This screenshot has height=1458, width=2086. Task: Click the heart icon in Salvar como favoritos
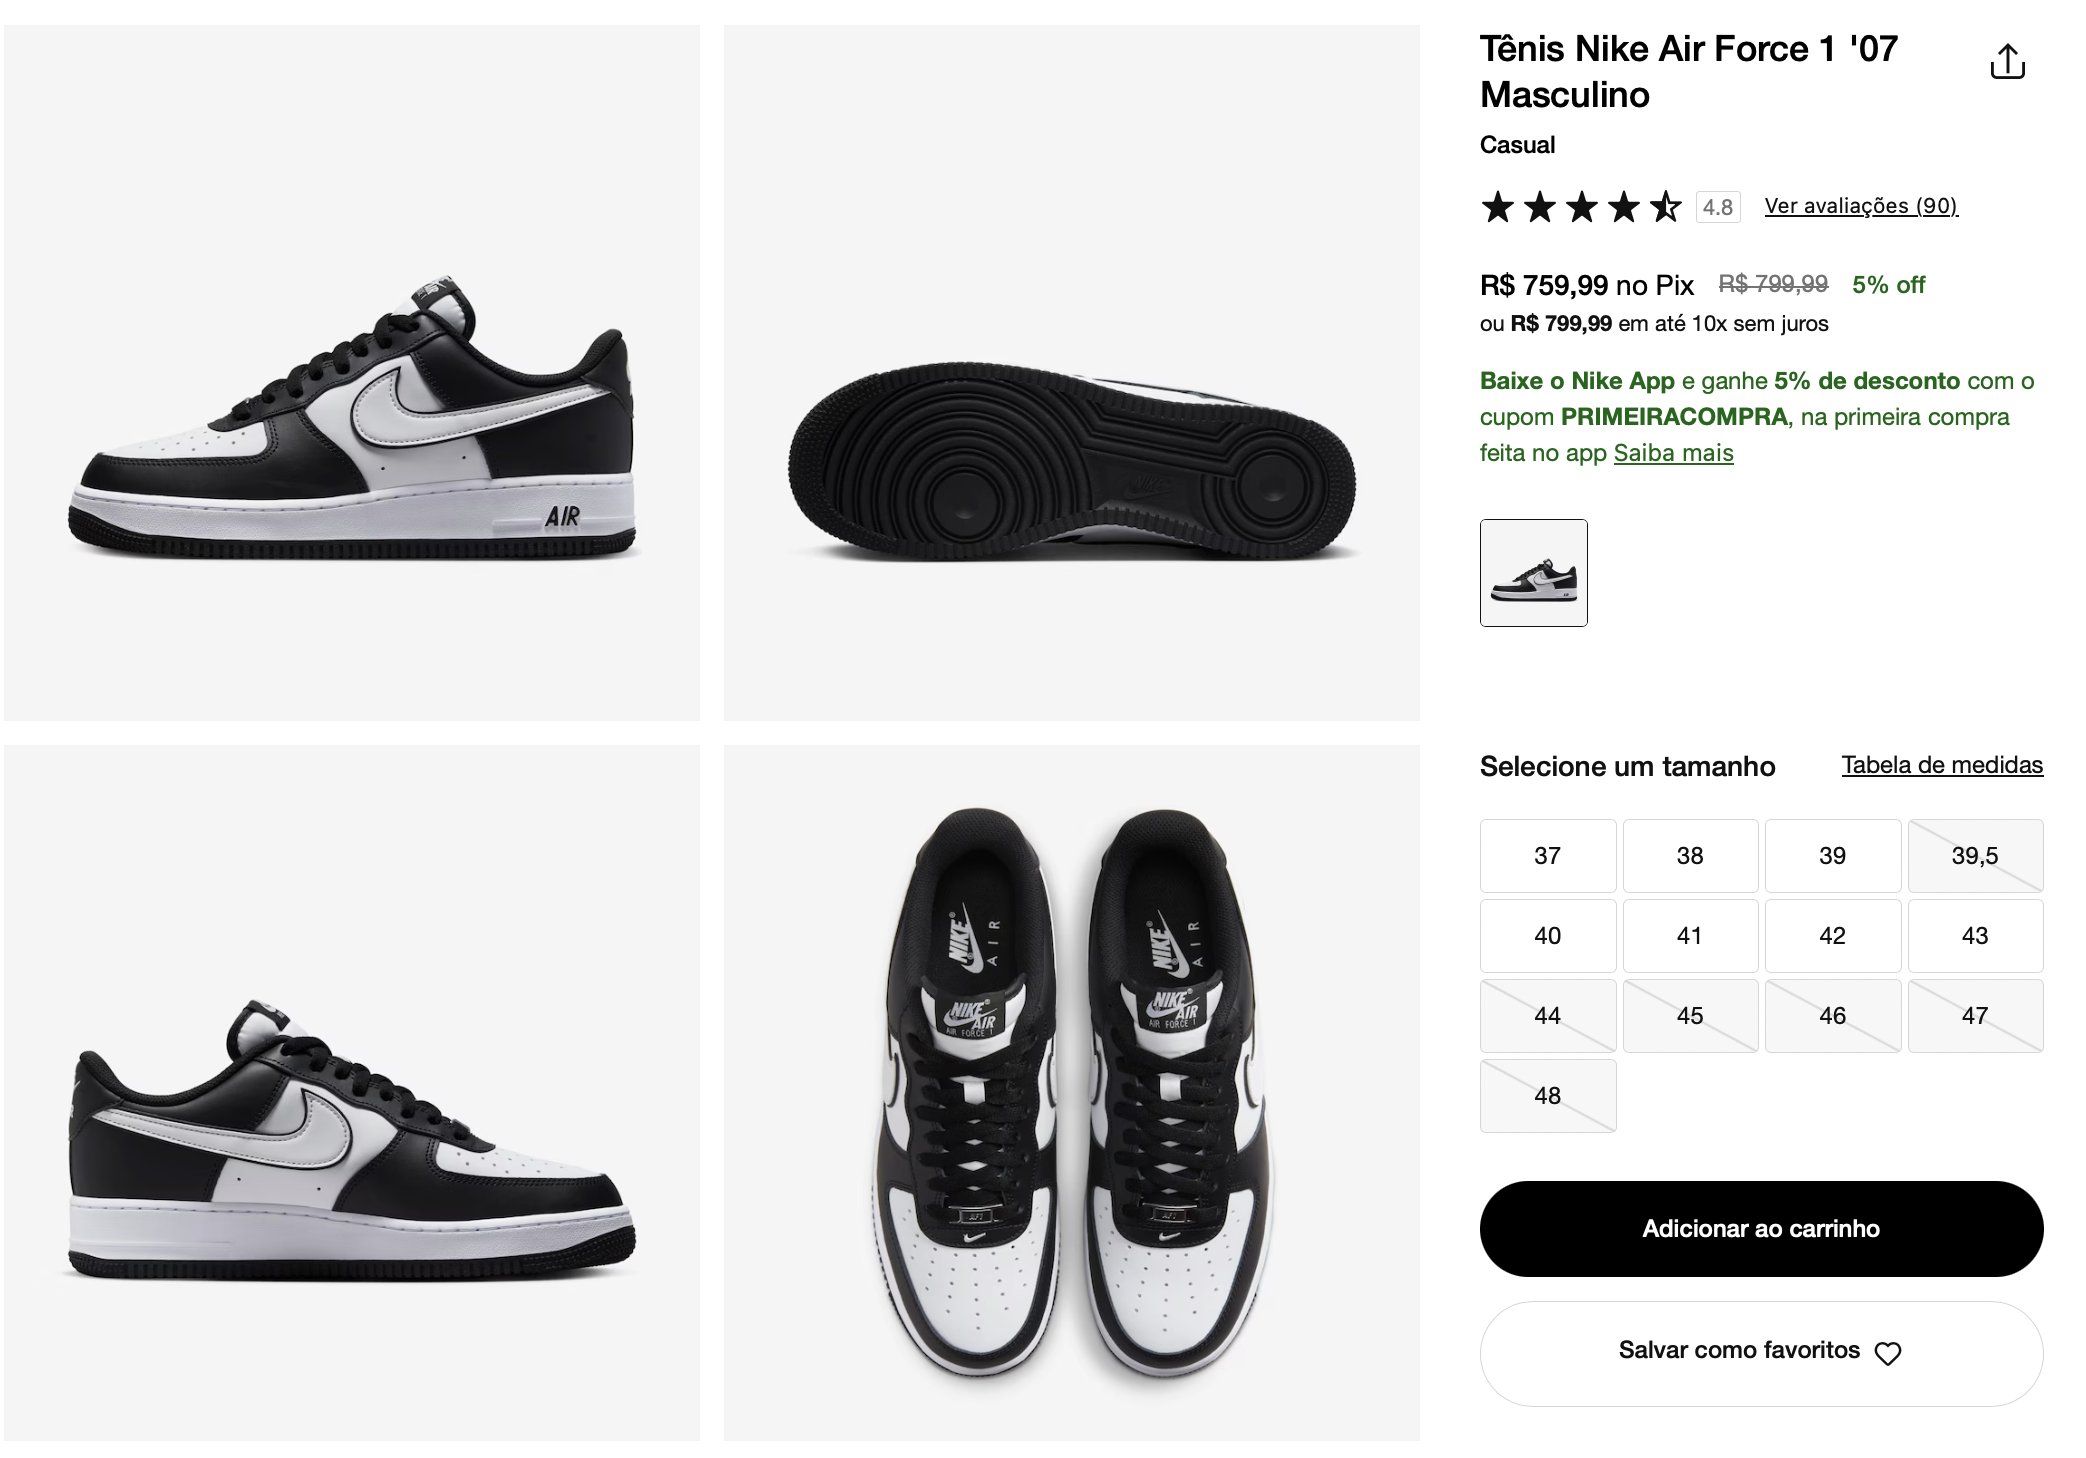point(1887,1353)
